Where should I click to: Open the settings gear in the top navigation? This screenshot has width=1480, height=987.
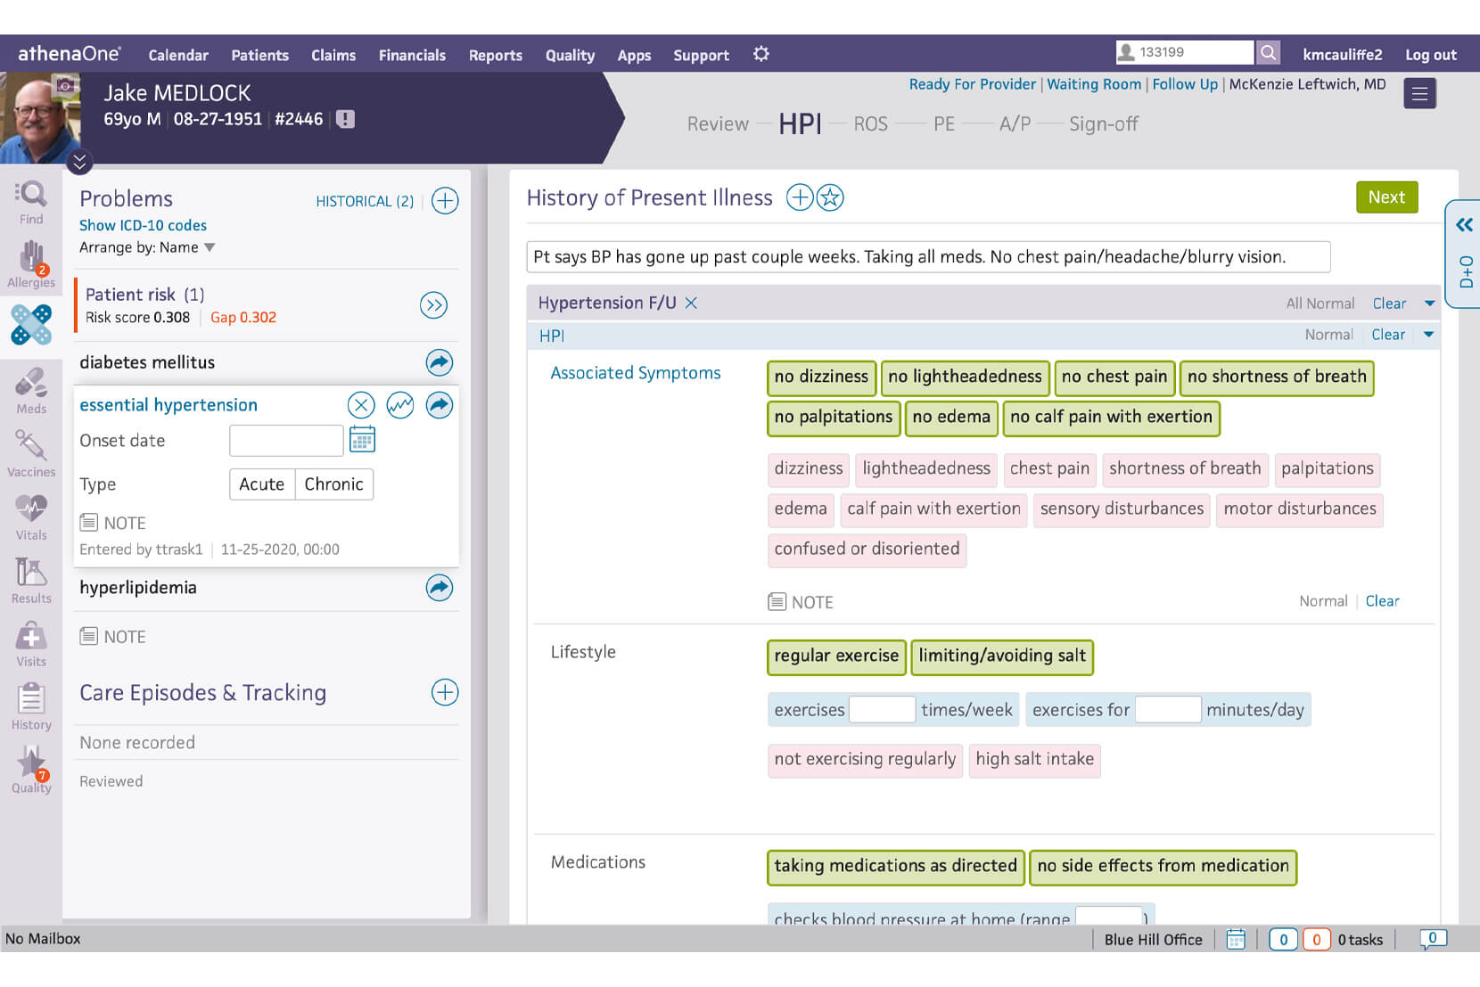760,55
